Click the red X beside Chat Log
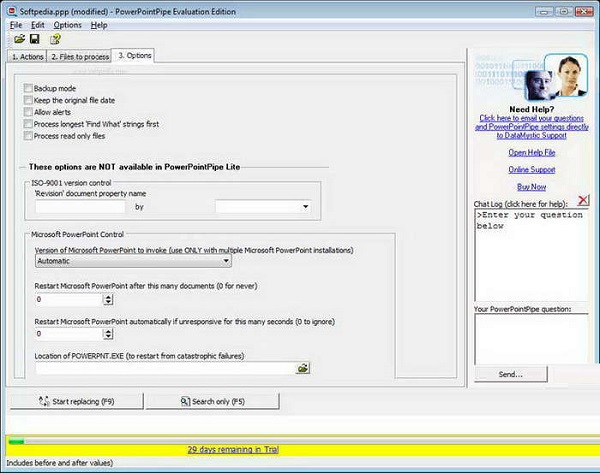 [583, 199]
